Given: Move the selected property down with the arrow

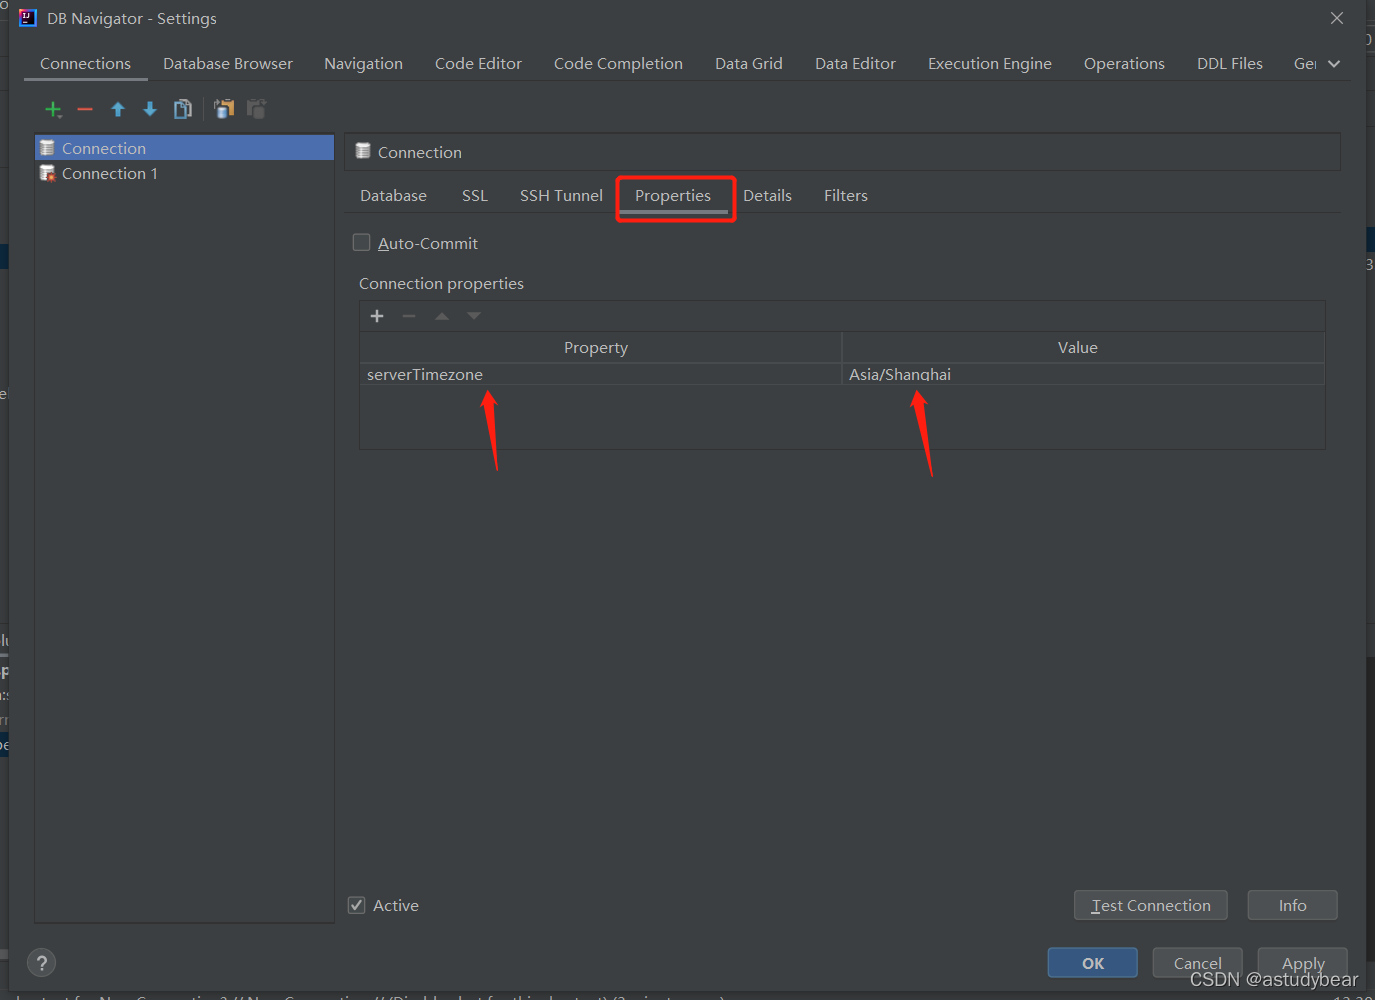Looking at the screenshot, I should (x=473, y=315).
